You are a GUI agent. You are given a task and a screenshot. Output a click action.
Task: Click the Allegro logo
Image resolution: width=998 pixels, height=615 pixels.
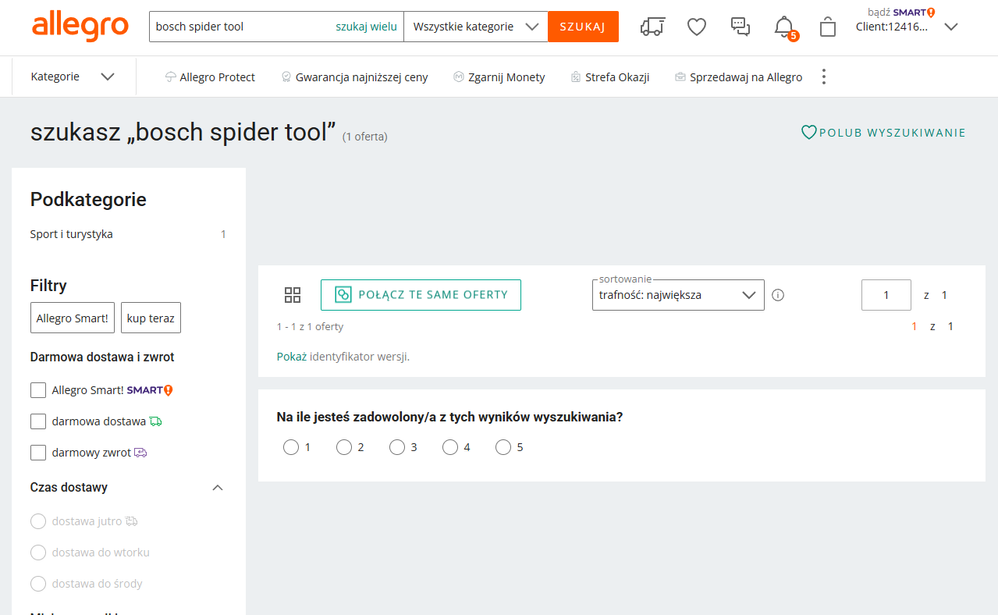(80, 27)
